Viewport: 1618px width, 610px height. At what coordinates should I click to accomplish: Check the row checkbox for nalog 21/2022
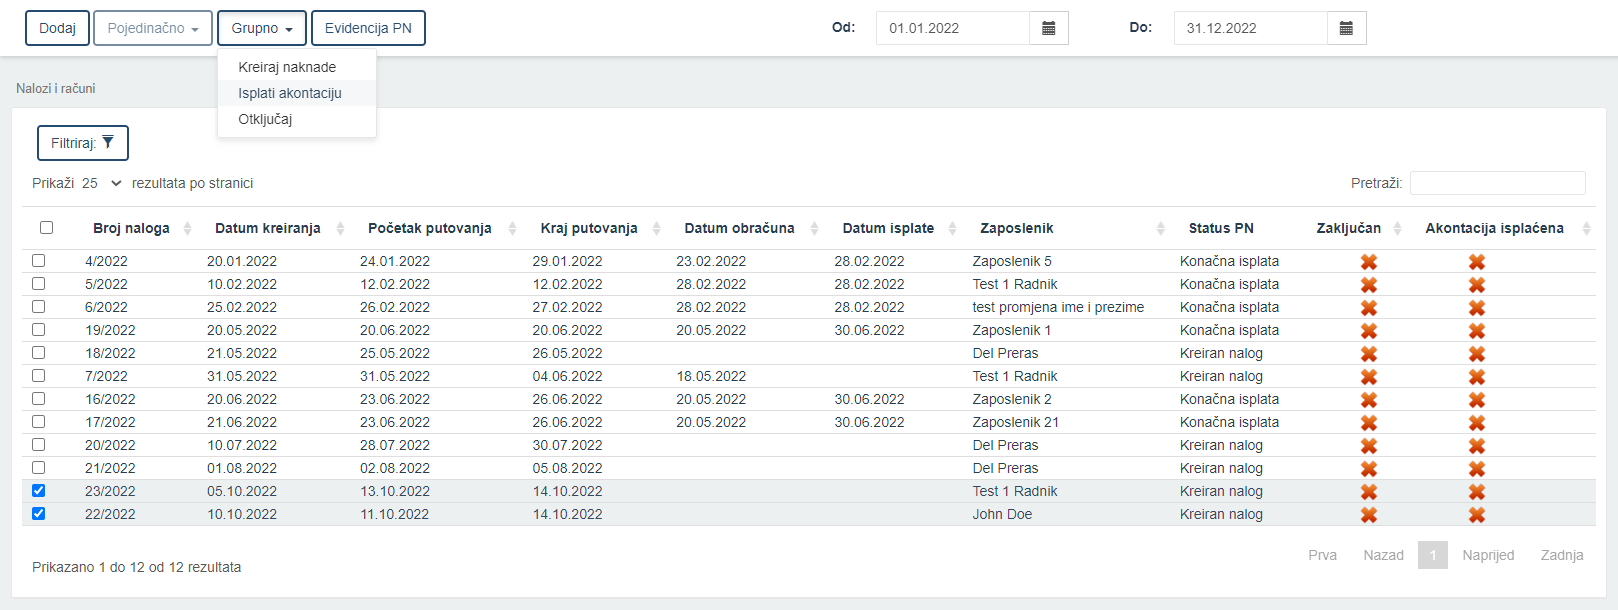38,468
